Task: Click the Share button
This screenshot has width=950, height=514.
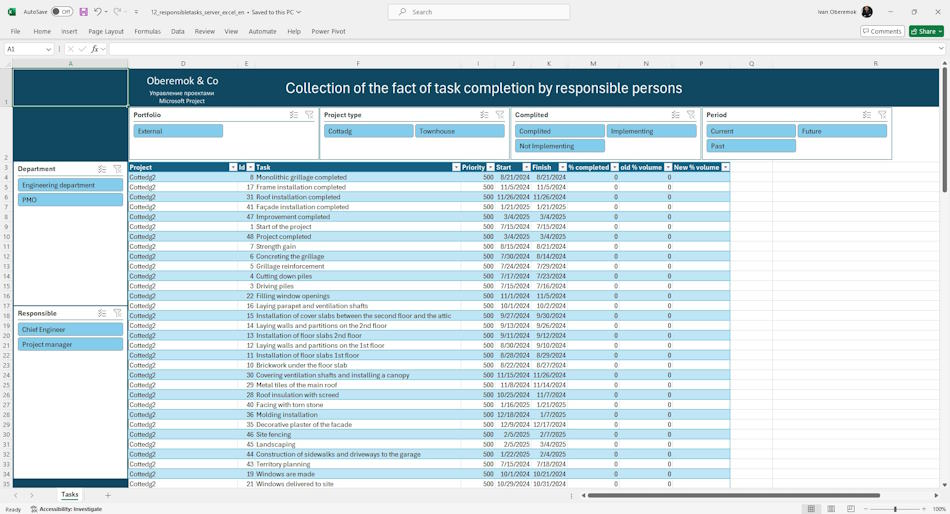Action: point(926,31)
